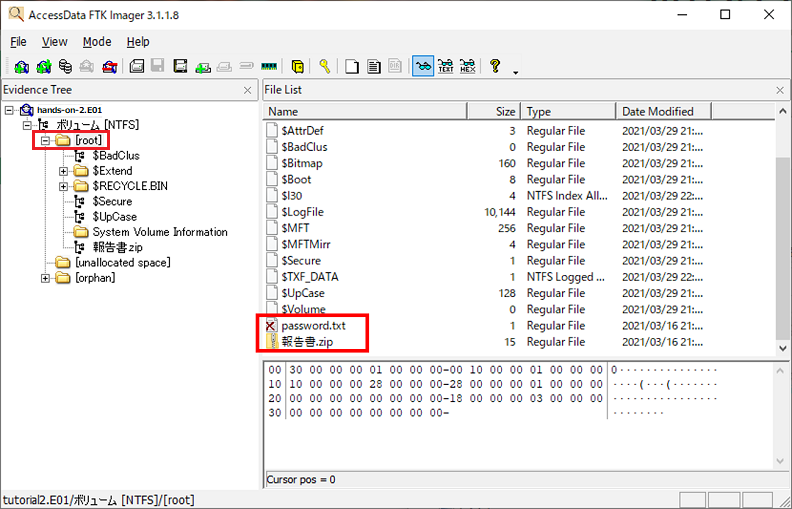
Task: Click the System Volume Information folder icon
Action: click(x=81, y=232)
